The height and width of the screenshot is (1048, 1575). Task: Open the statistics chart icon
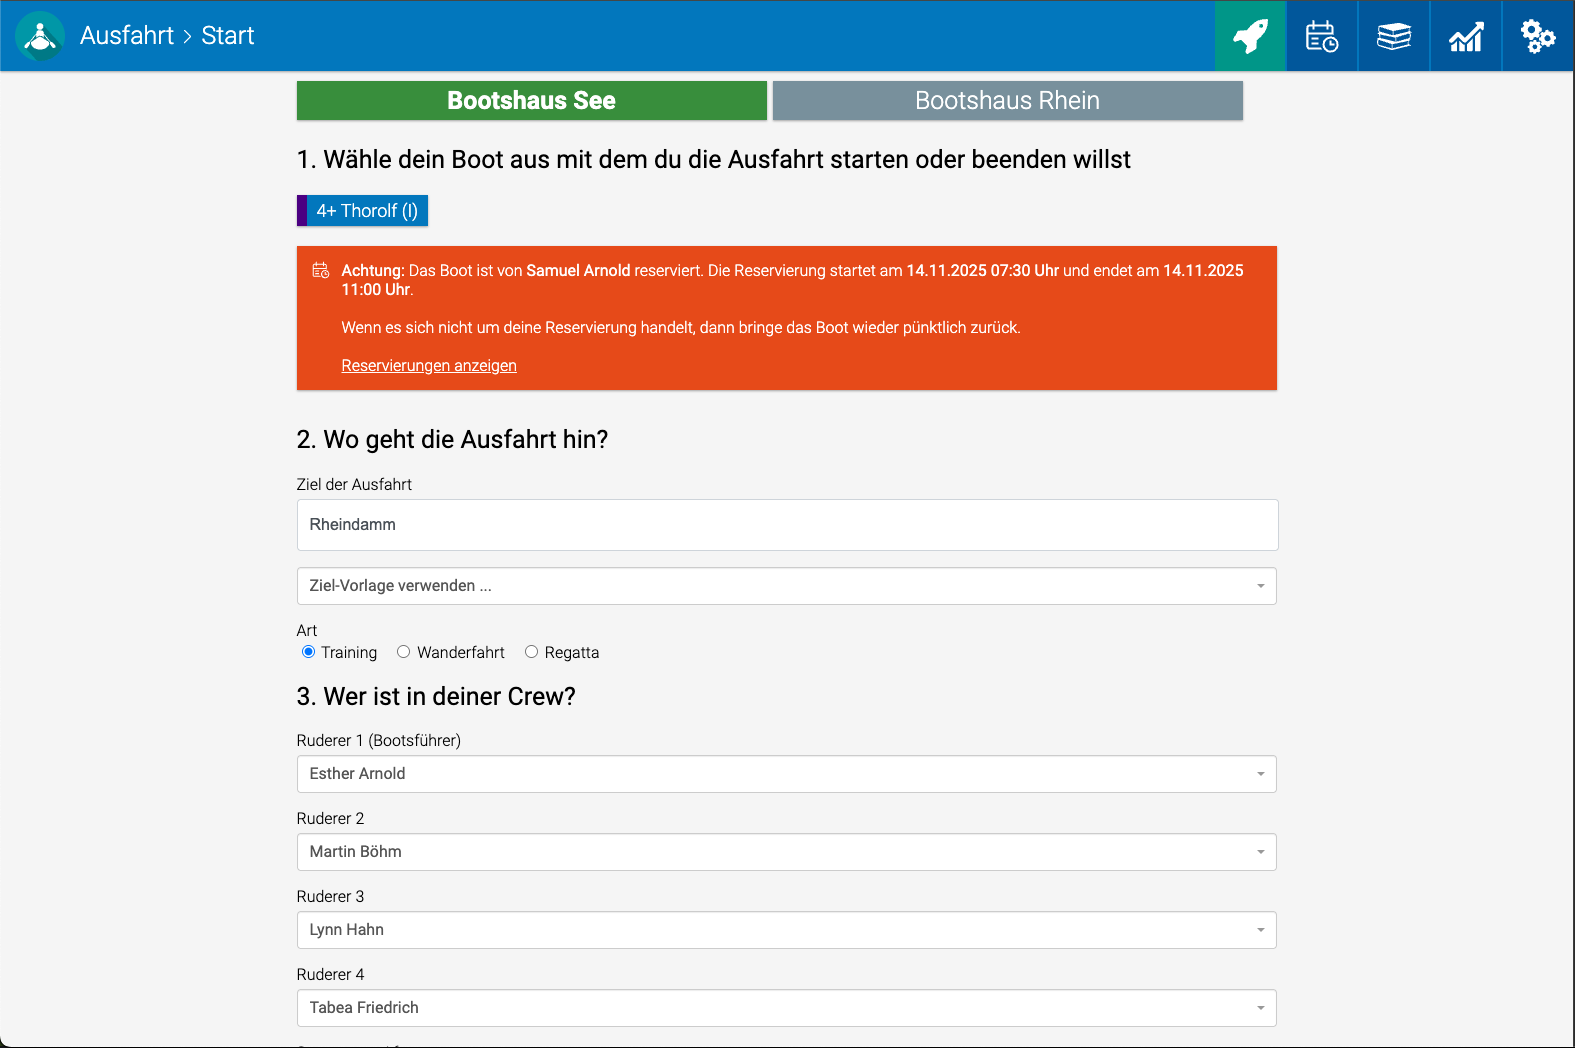[x=1466, y=36]
